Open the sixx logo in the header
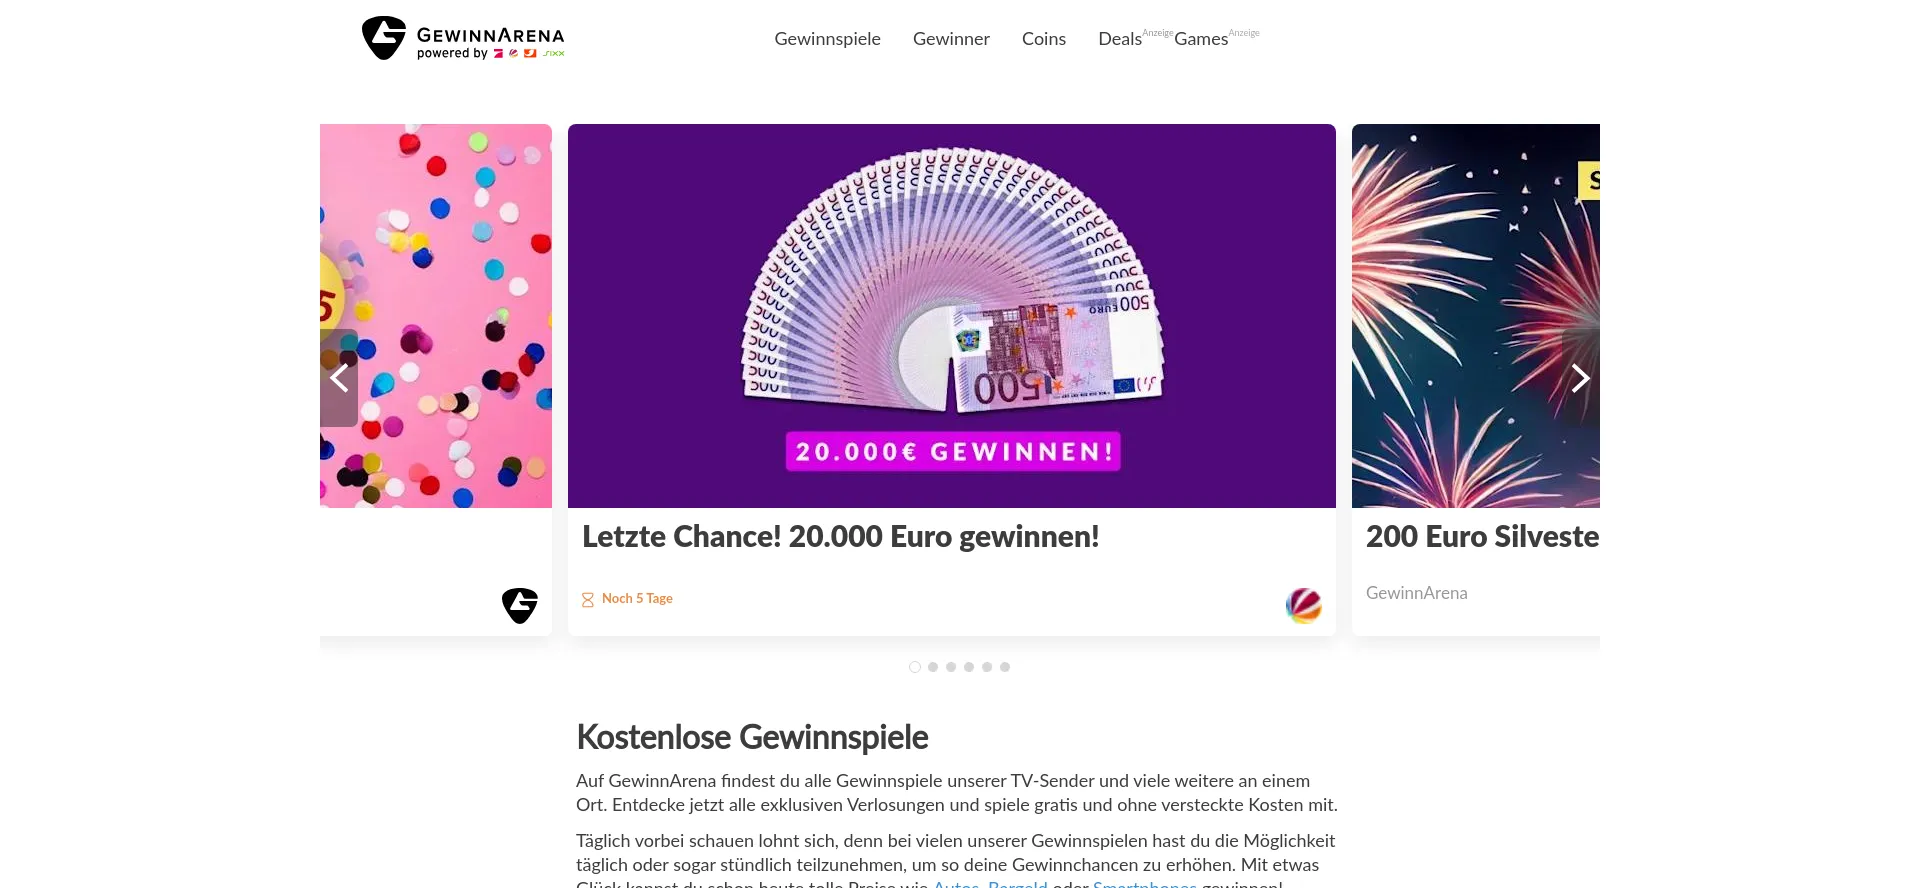This screenshot has height=888, width=1920. click(x=554, y=54)
